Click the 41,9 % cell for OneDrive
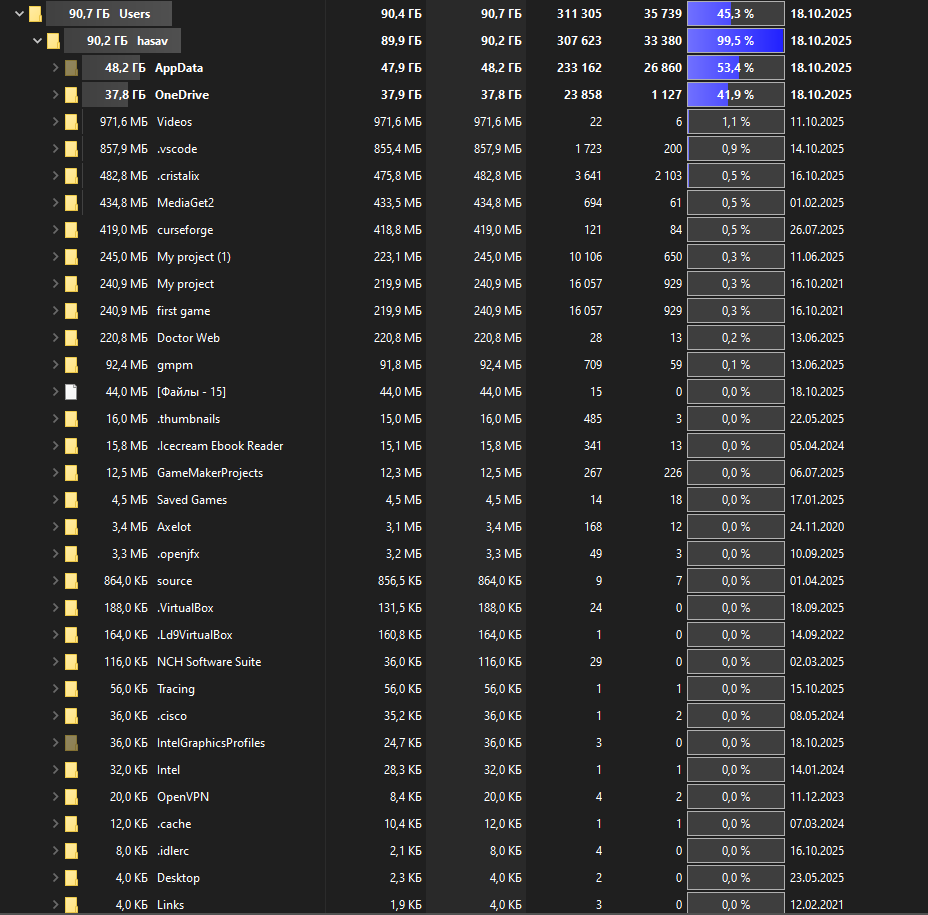Viewport: 928px width, 915px height. (x=736, y=95)
